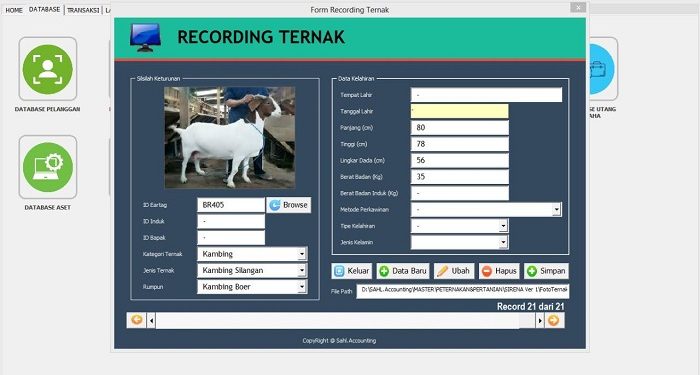The image size is (700, 375).
Task: Click the Tempat Lahir input field
Action: coord(486,95)
